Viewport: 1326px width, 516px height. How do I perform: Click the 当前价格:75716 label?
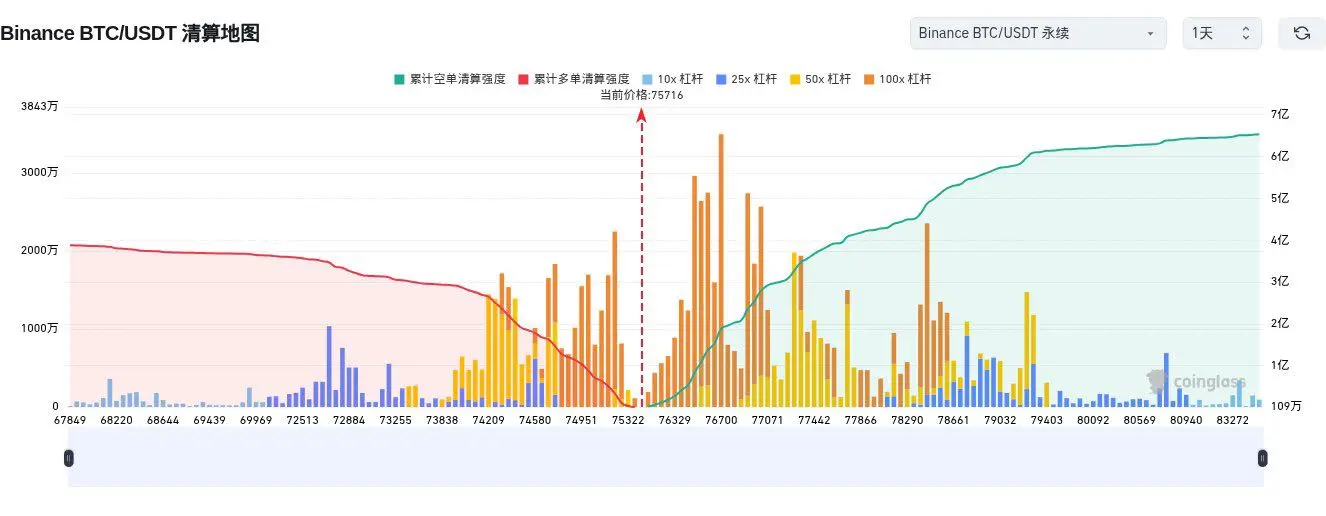[x=641, y=95]
